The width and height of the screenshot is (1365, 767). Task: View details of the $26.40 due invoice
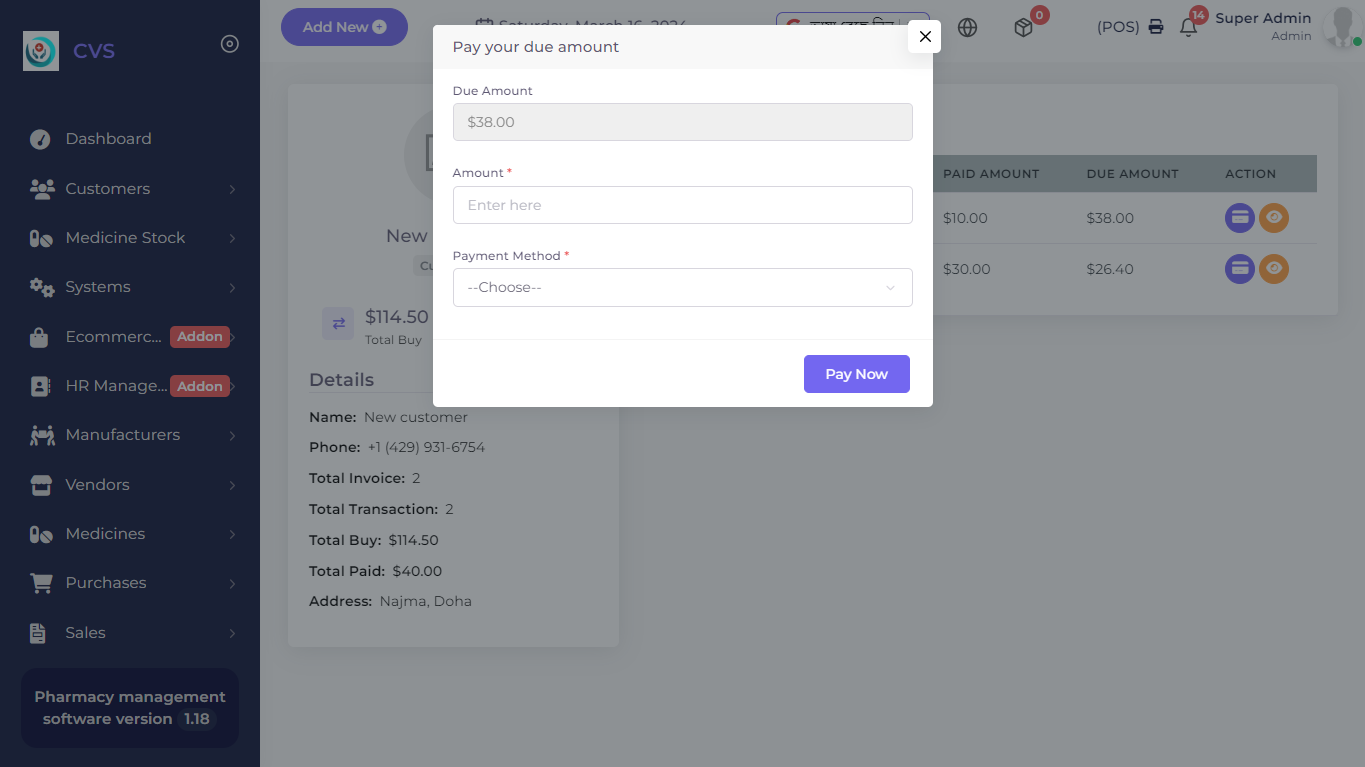pos(1274,268)
